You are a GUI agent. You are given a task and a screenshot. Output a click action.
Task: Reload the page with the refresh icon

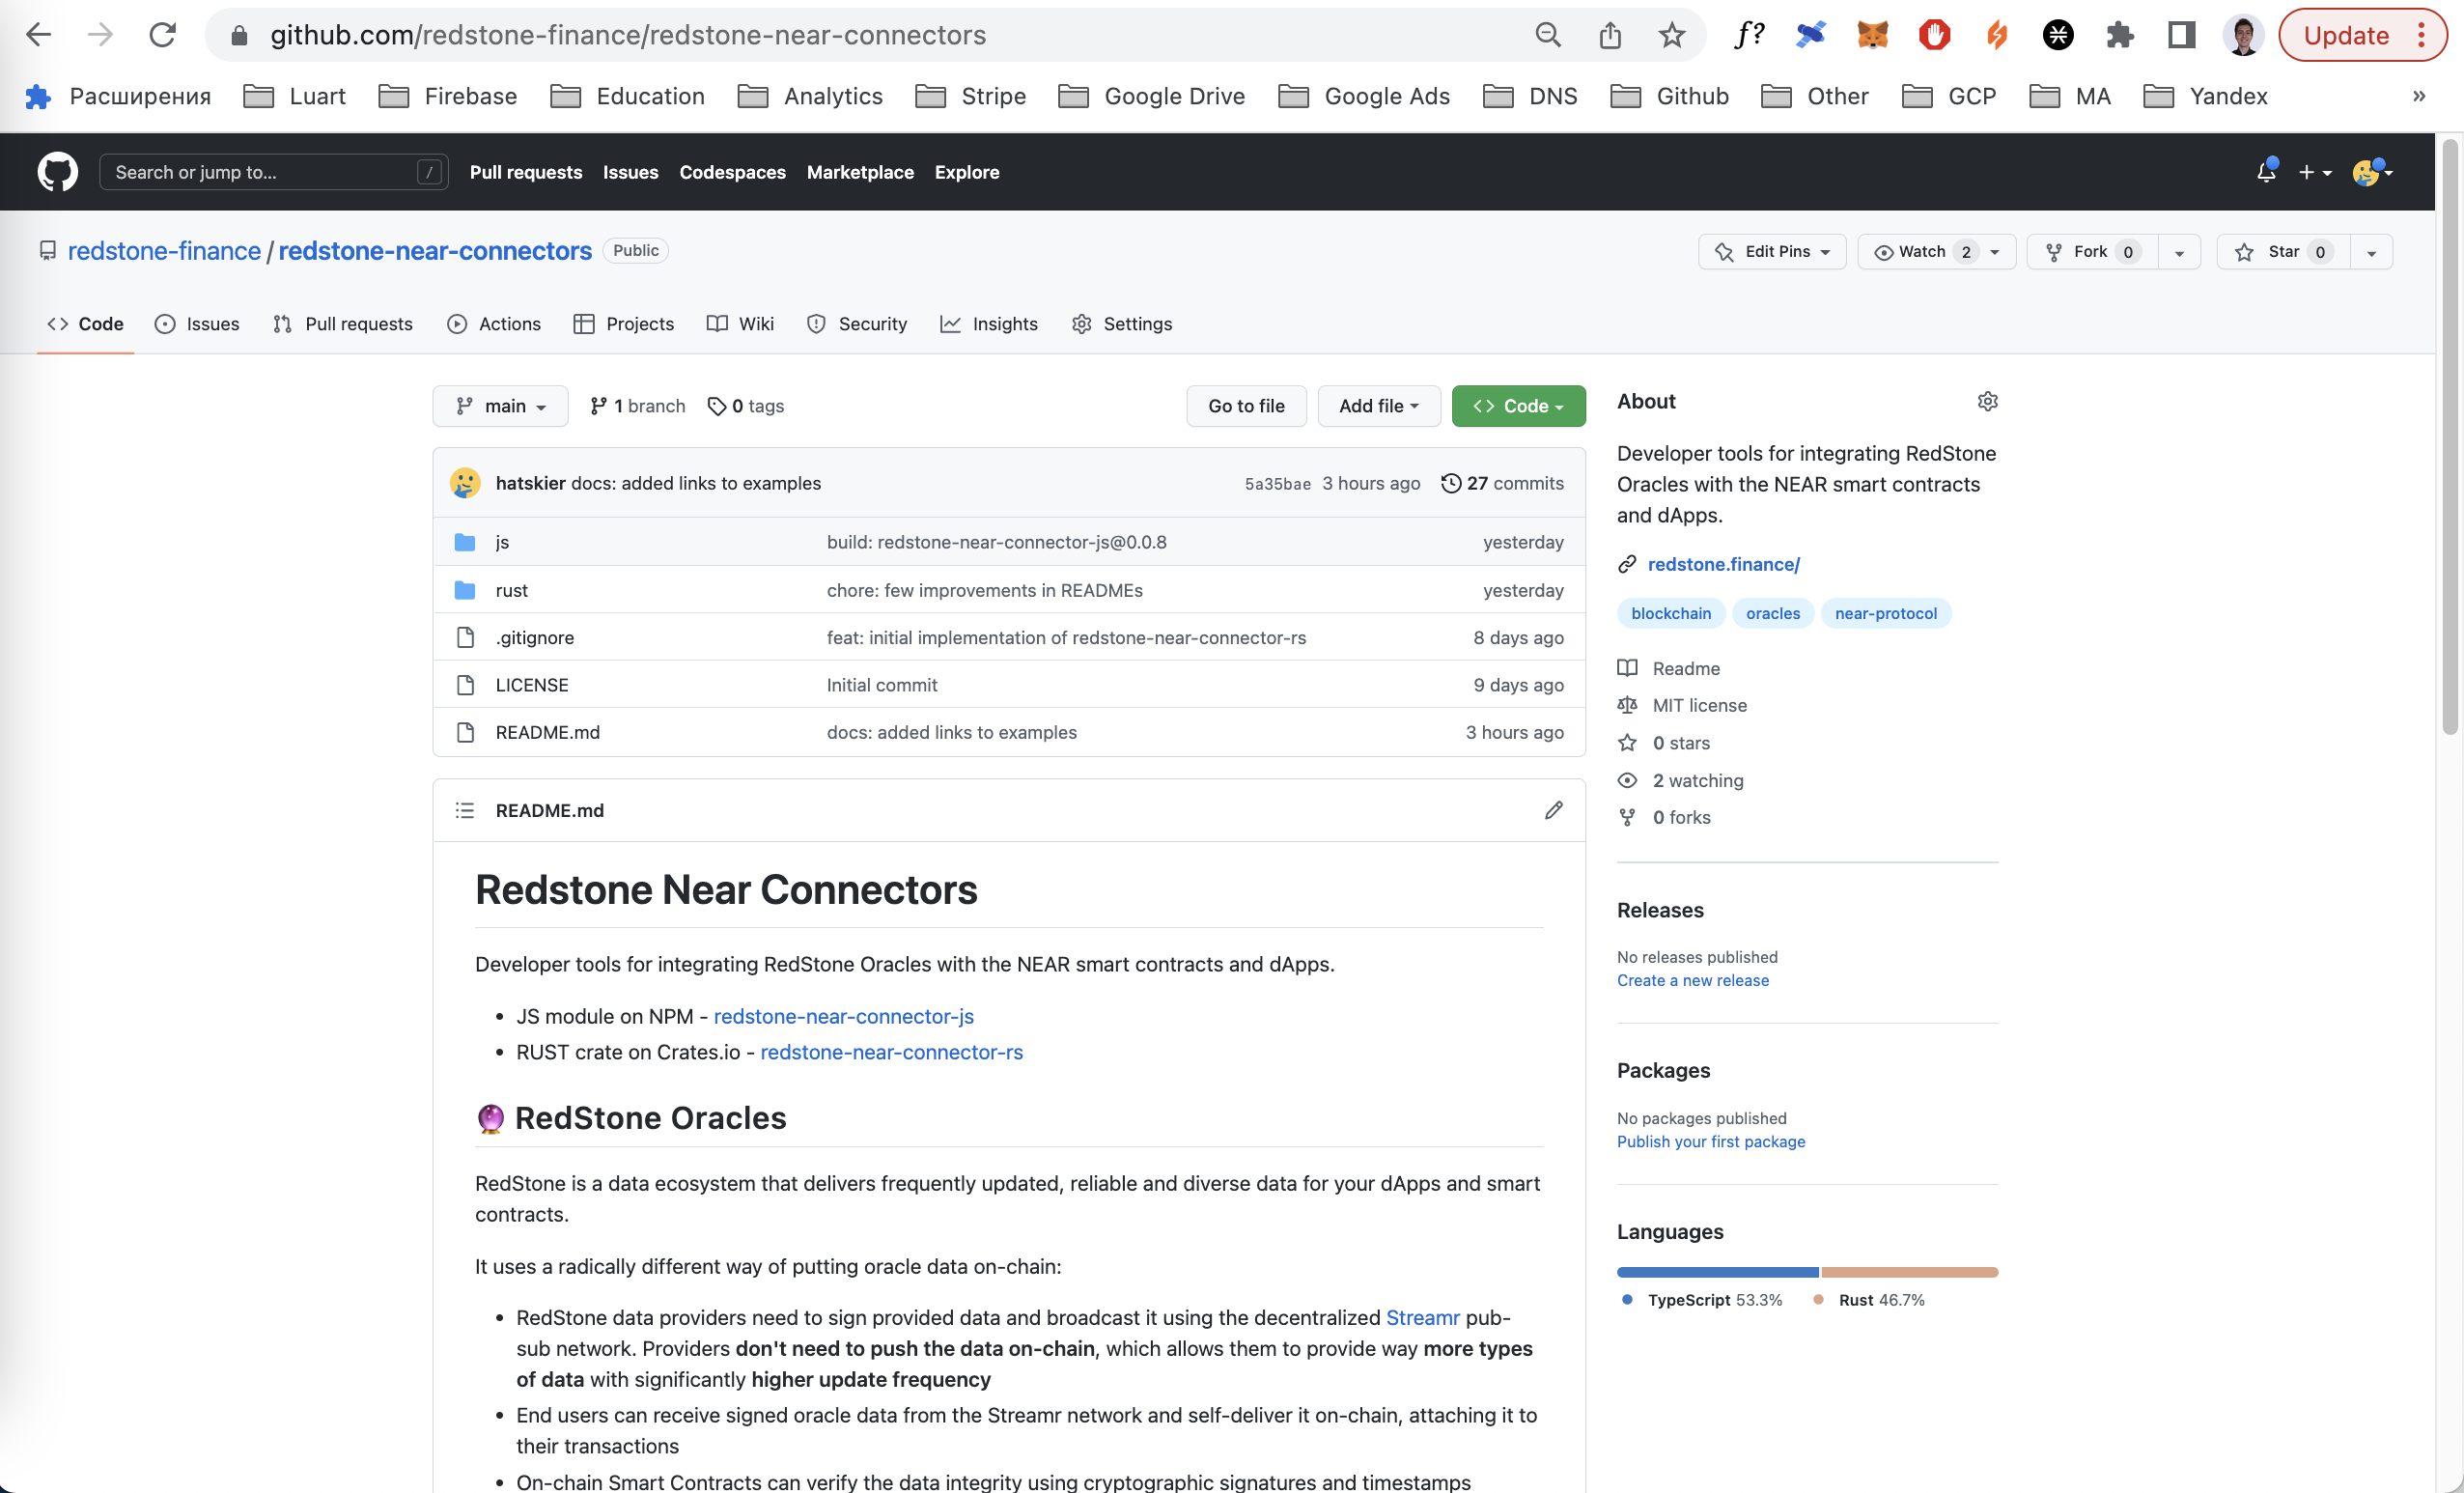pyautogui.click(x=162, y=35)
